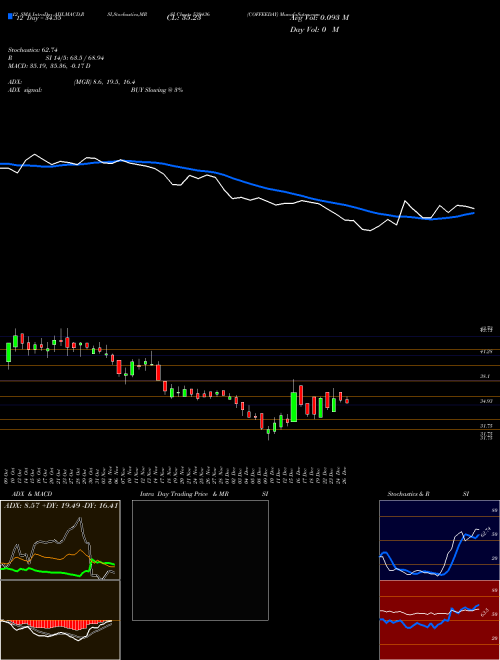The height and width of the screenshot is (660, 500).
Task: Click 'ADX: 8.57 +DY: 19.49 -DY: 16.41' header
Action: 61,505
